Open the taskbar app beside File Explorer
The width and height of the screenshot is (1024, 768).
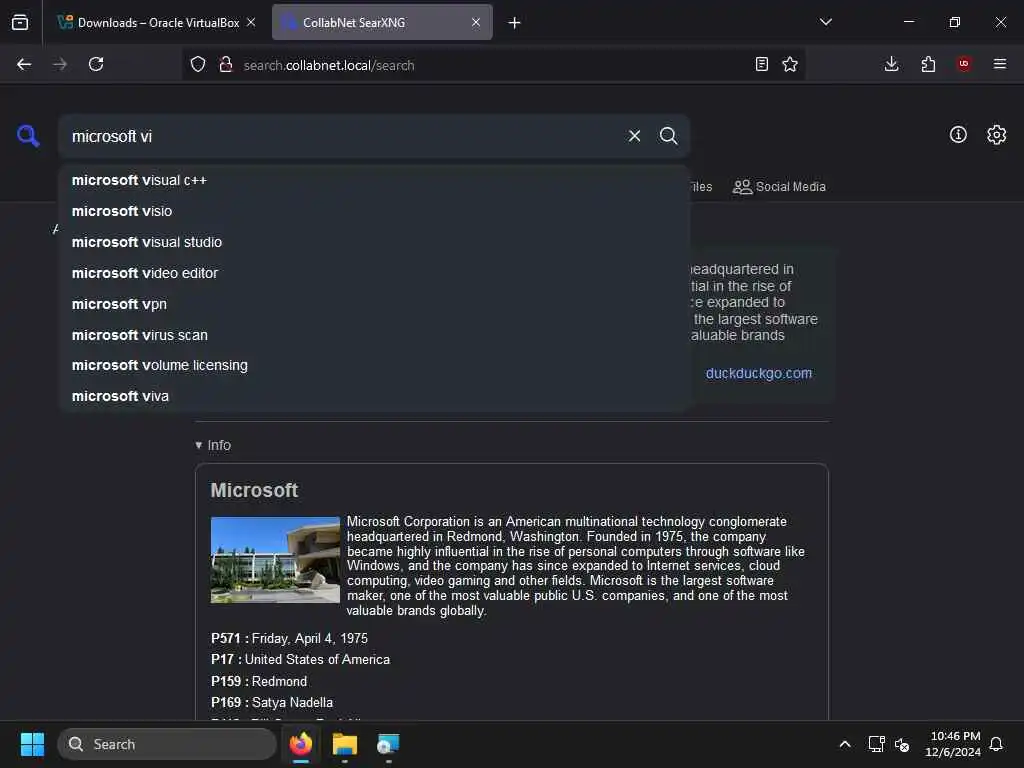click(x=388, y=744)
